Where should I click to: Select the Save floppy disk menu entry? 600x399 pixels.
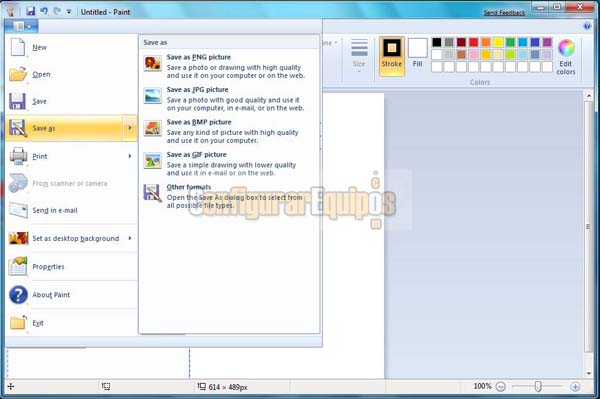[x=71, y=101]
